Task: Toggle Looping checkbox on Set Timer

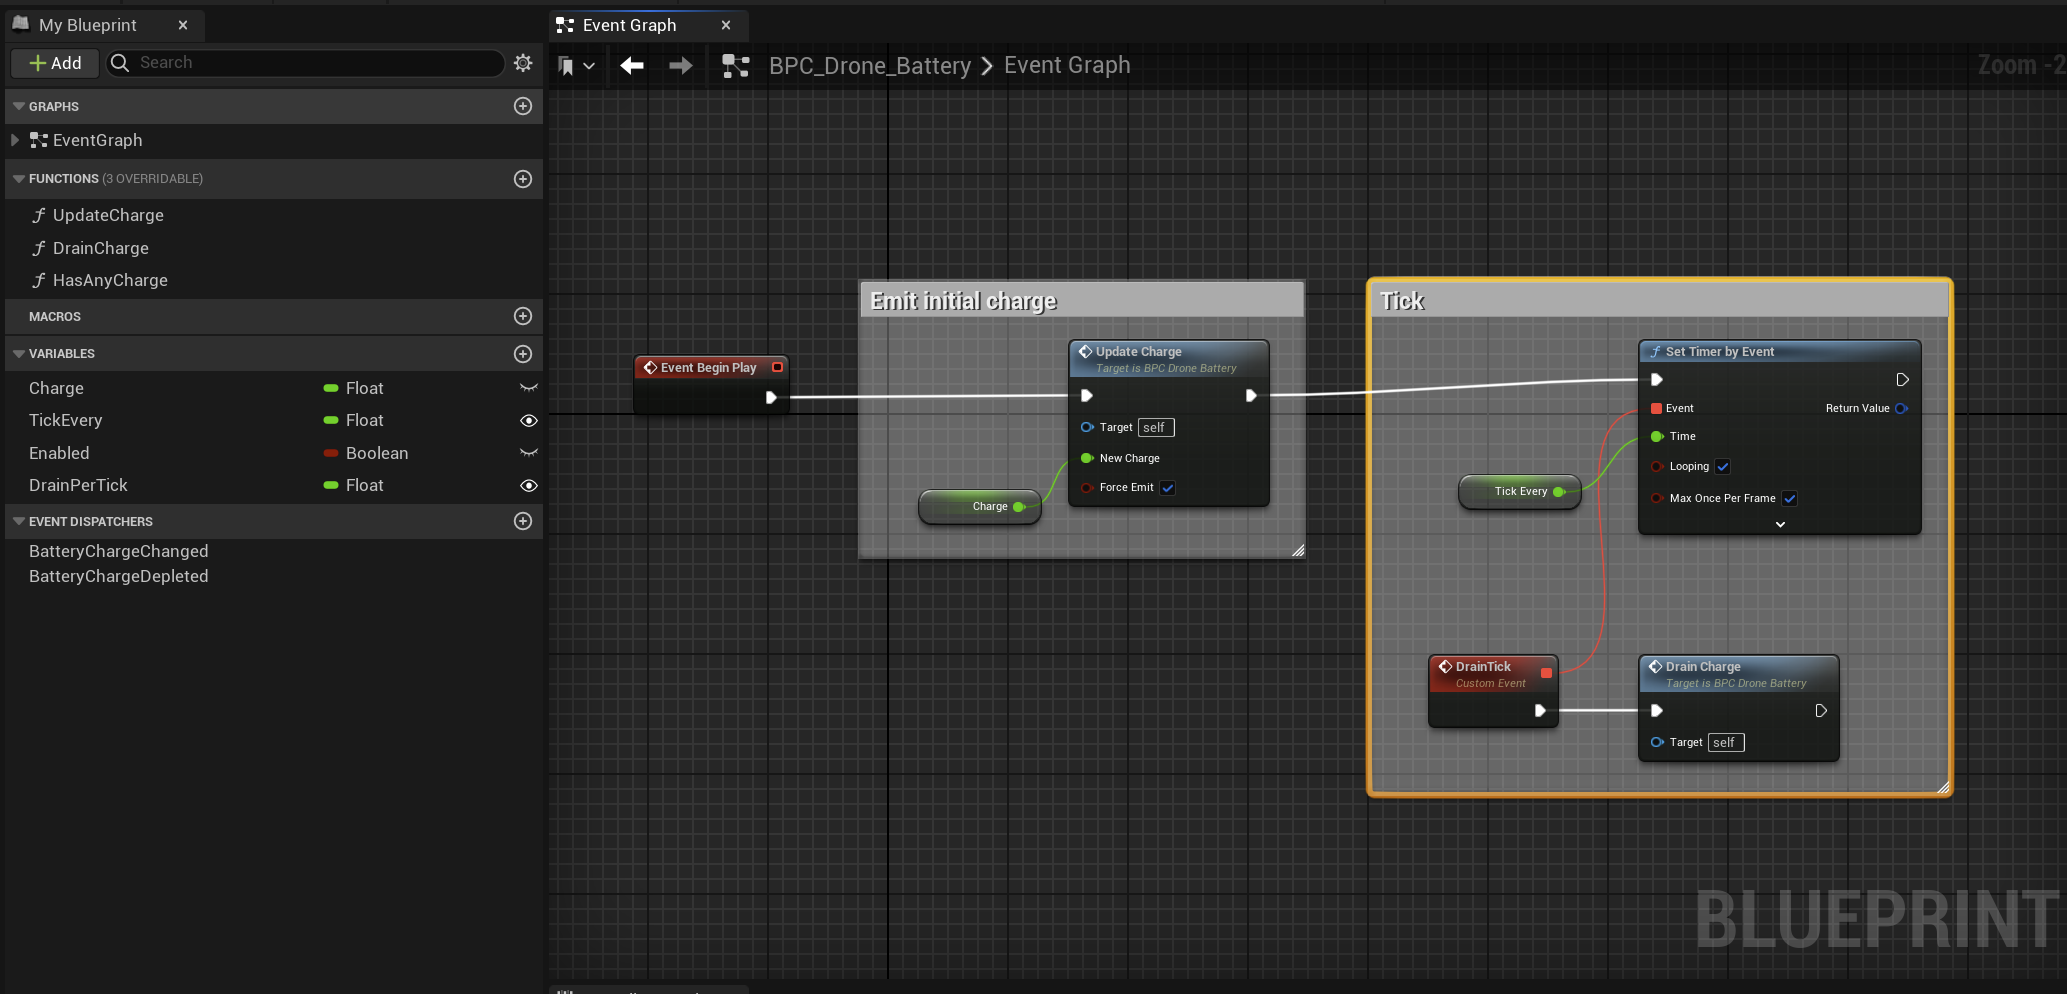Action: [x=1722, y=466]
